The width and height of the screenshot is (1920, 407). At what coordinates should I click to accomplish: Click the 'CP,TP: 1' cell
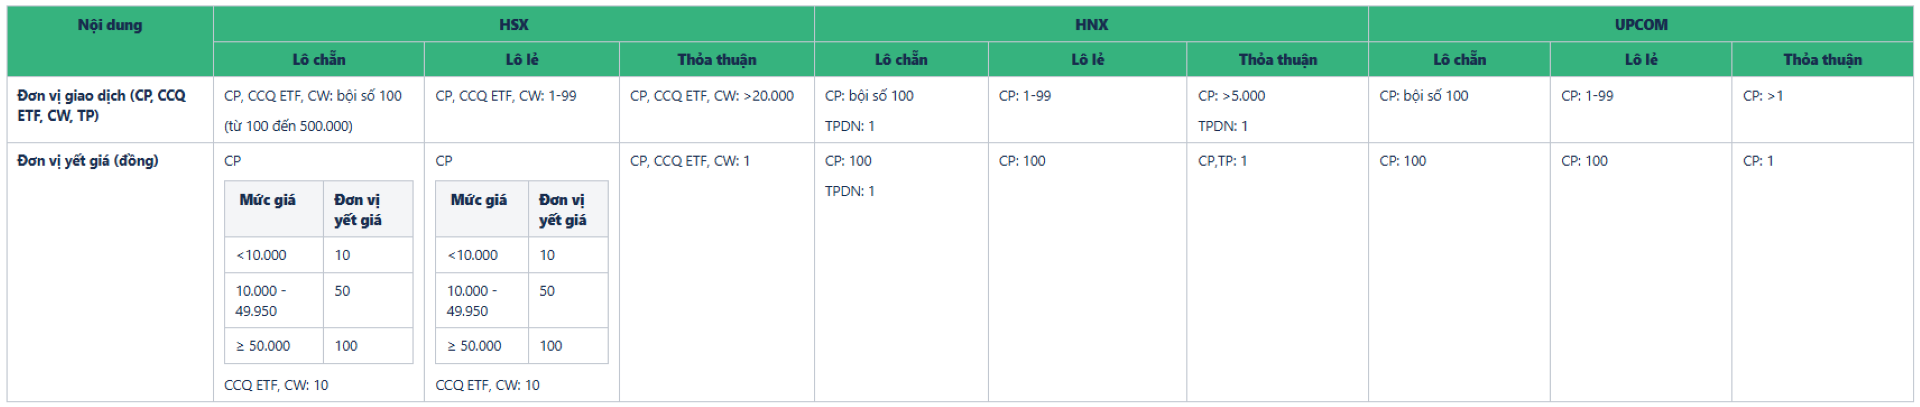[x=1222, y=161]
